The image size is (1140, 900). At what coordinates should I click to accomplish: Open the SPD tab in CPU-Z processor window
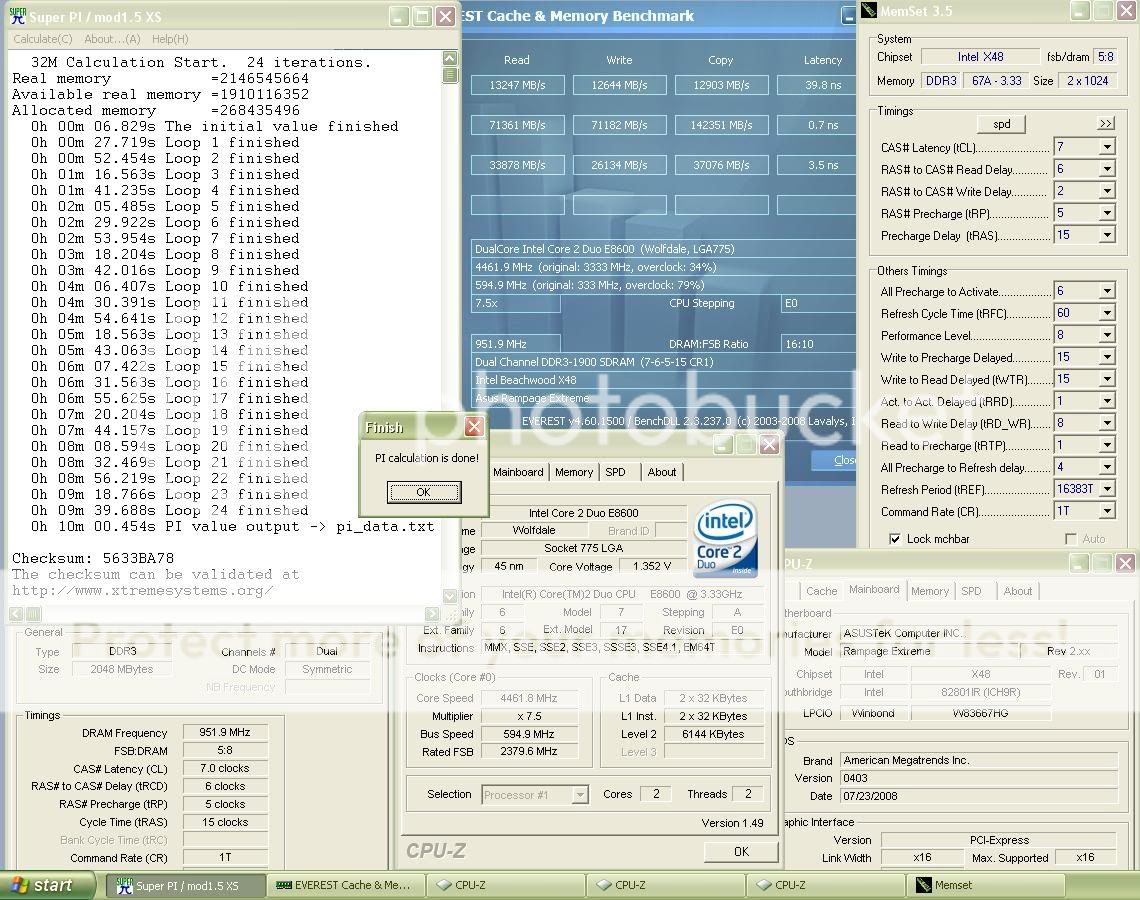tap(616, 472)
